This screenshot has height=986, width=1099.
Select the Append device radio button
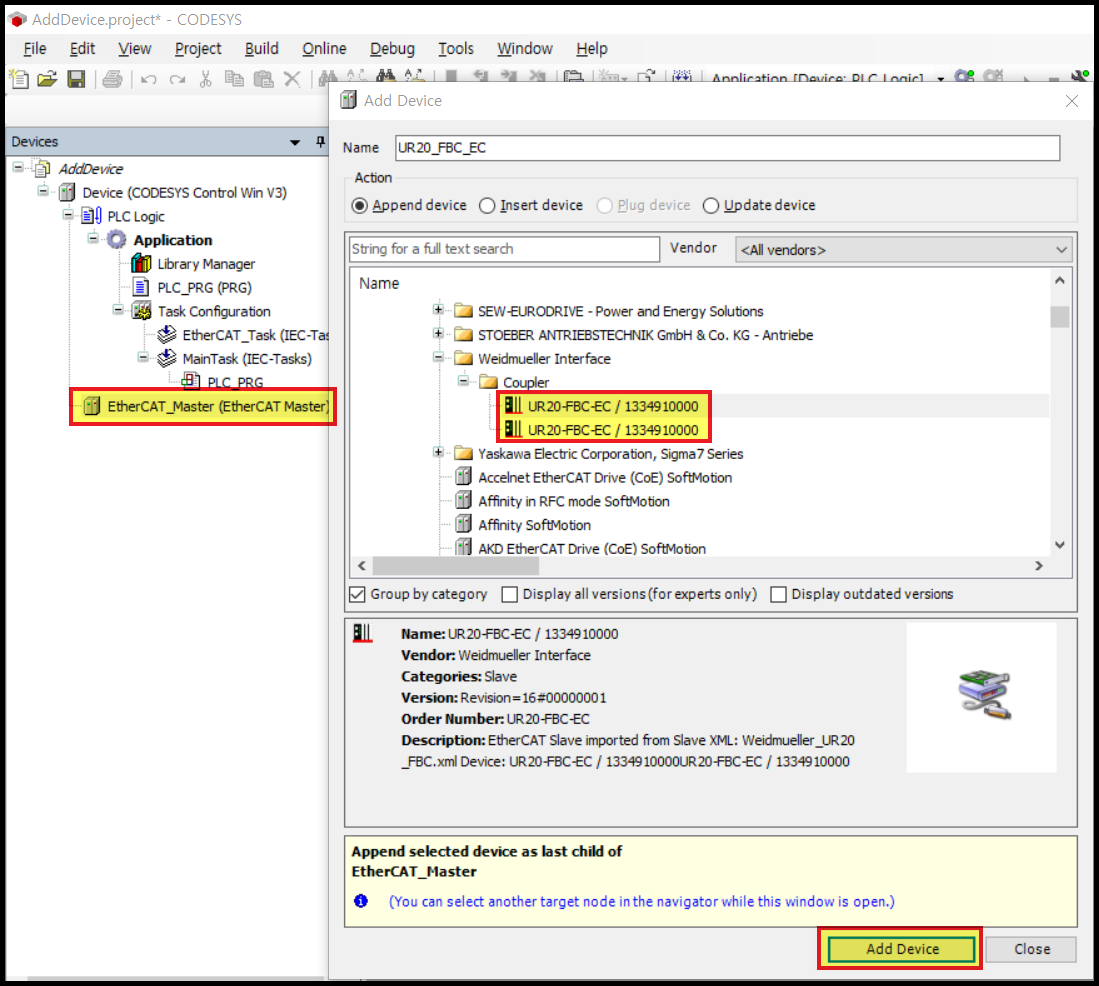click(x=360, y=205)
